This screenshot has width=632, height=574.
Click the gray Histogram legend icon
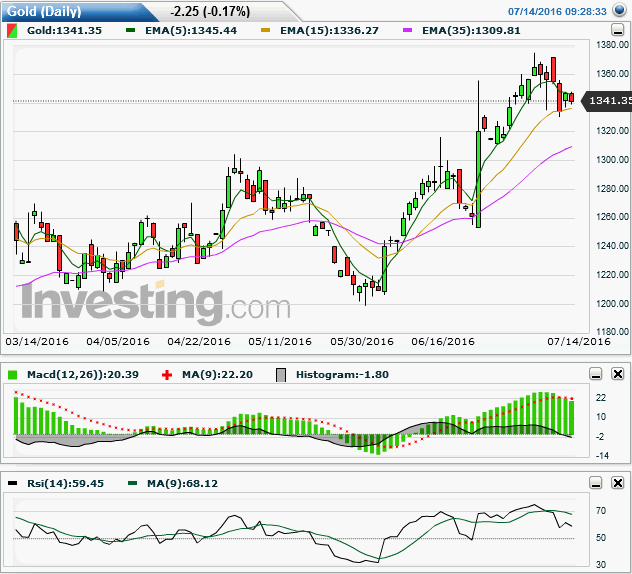point(281,375)
